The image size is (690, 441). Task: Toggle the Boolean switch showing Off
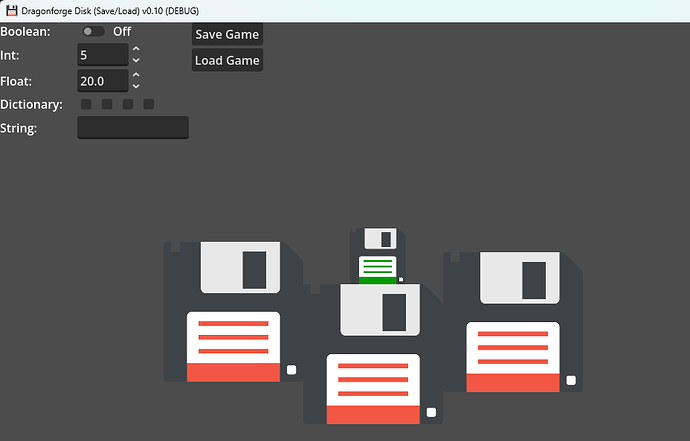(93, 32)
